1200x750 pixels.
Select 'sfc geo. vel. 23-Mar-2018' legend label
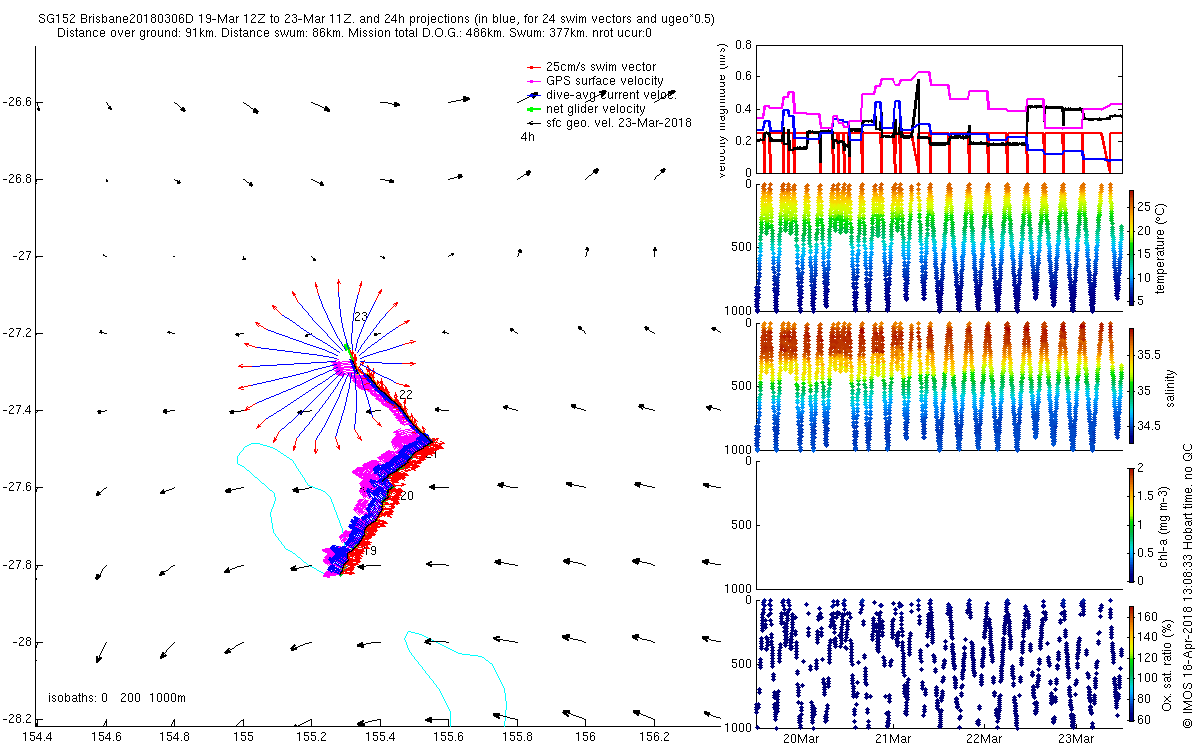(x=619, y=122)
